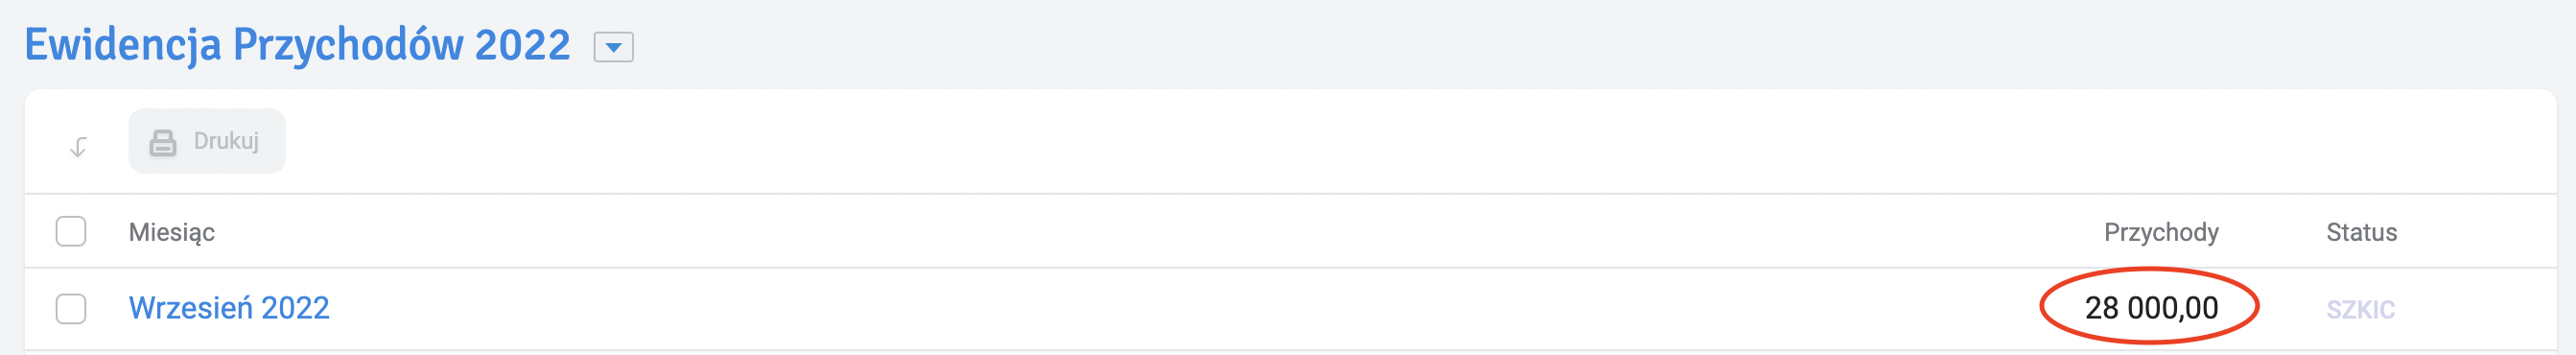Print the list using the Drukuj button
The image size is (2576, 355).
(207, 141)
